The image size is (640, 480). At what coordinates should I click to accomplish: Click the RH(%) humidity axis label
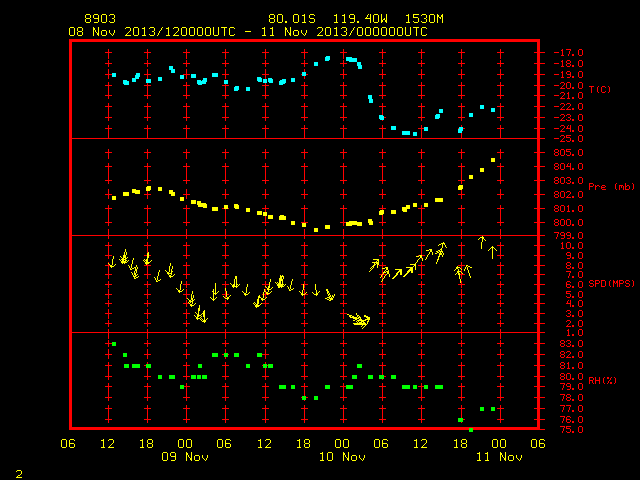click(x=602, y=380)
